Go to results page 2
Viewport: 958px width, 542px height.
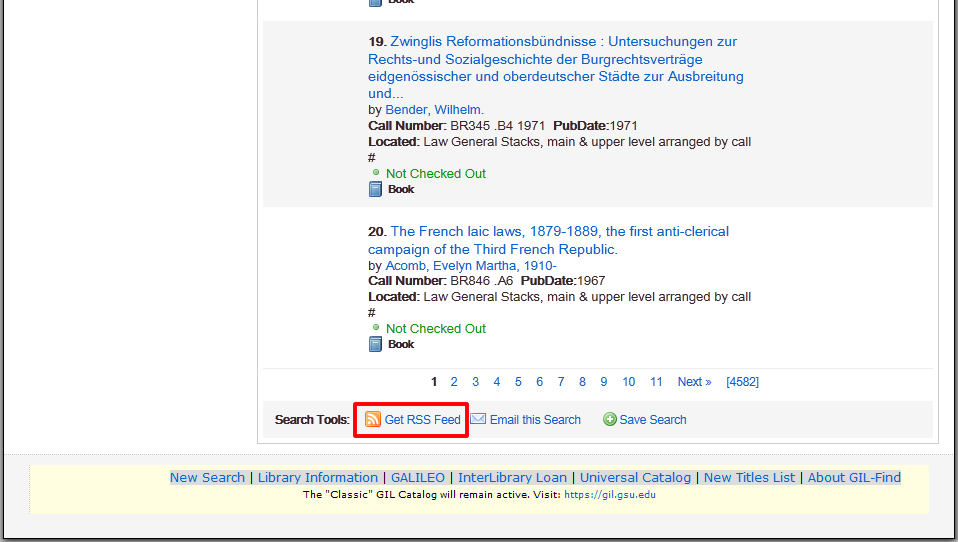tap(454, 382)
